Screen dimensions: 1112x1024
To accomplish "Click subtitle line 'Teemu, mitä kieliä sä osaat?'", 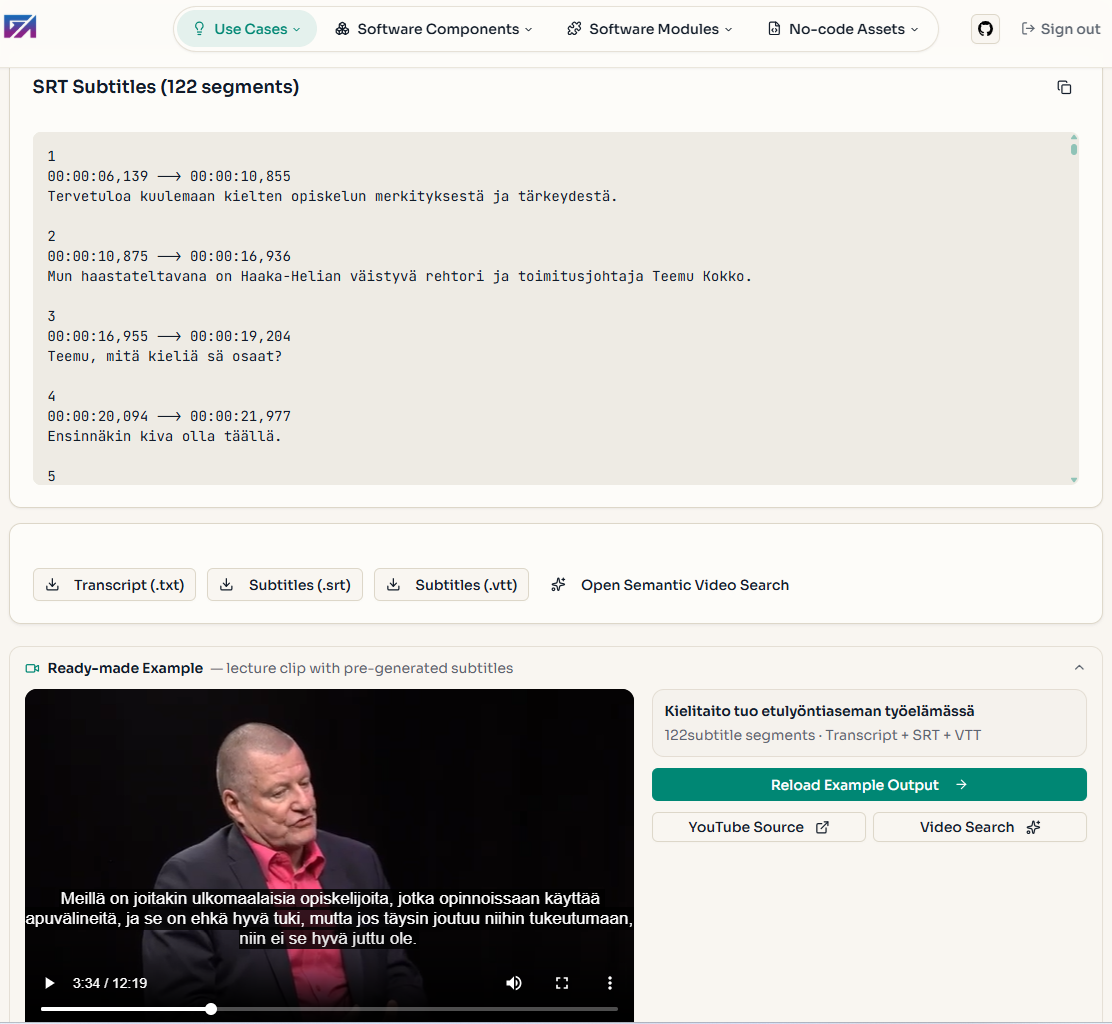I will (165, 357).
